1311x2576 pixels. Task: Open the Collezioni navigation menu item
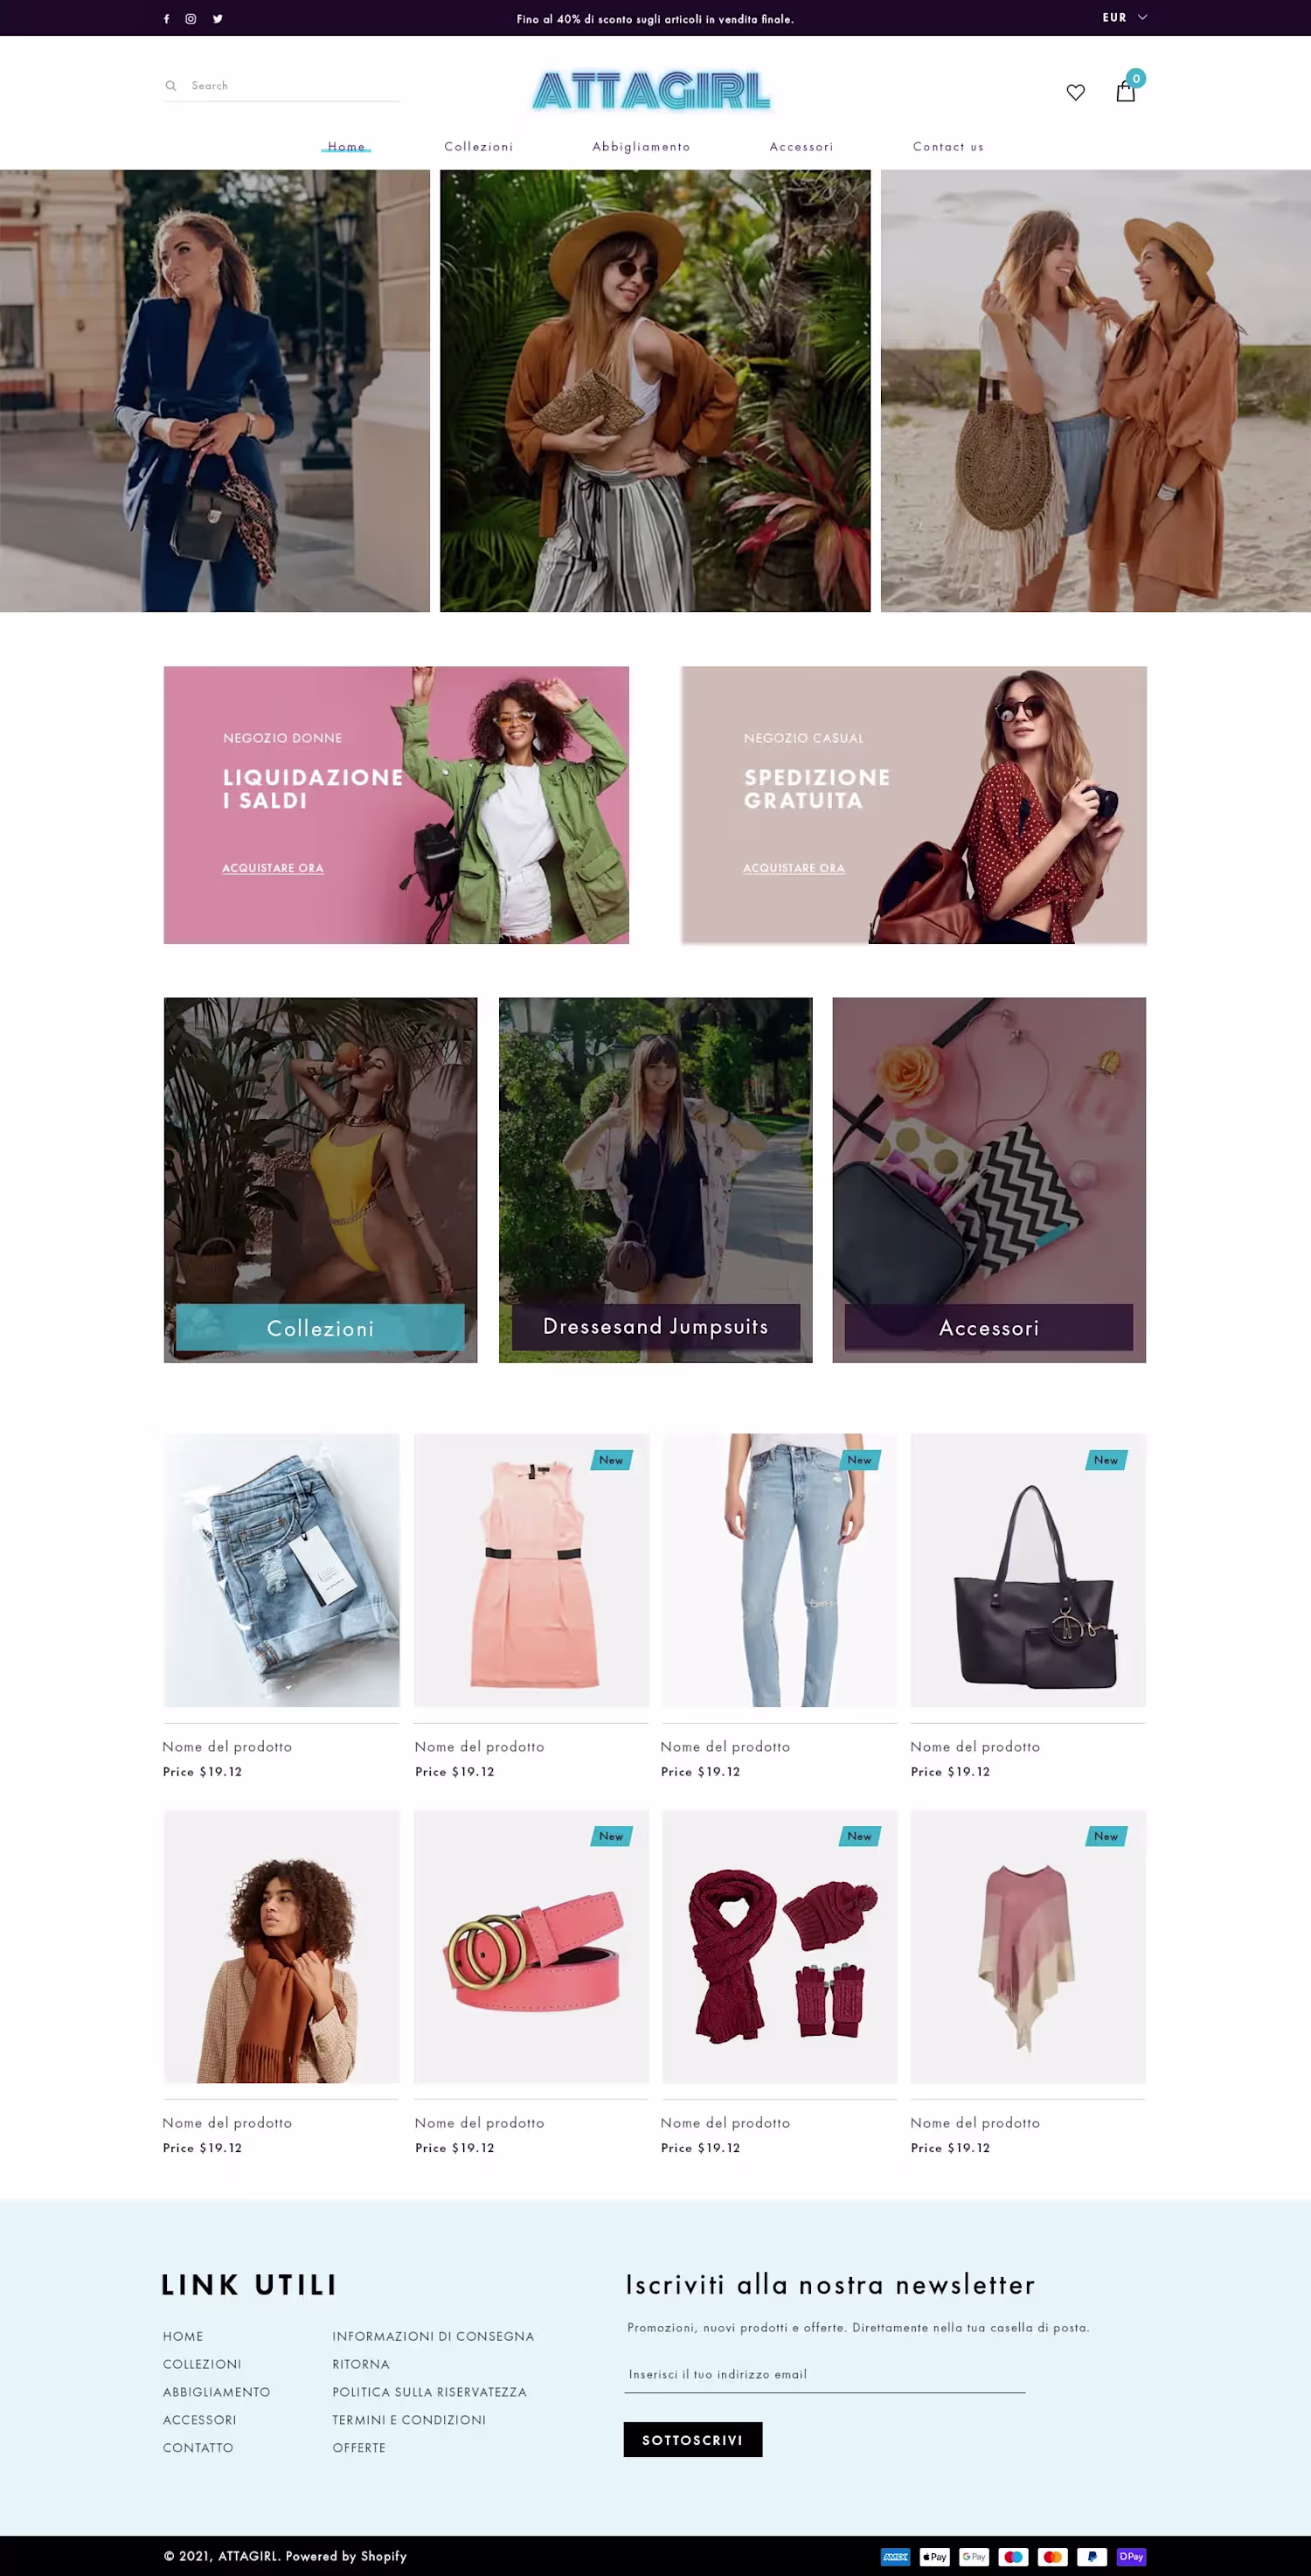479,147
